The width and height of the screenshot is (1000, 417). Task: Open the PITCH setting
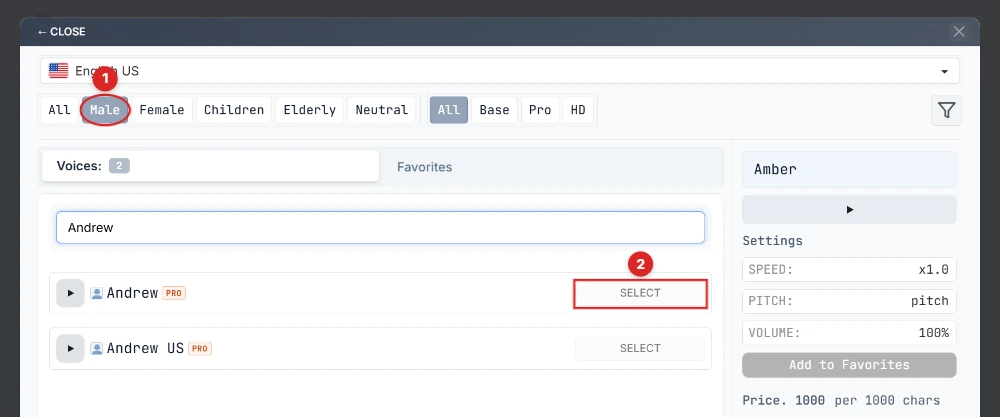(849, 301)
